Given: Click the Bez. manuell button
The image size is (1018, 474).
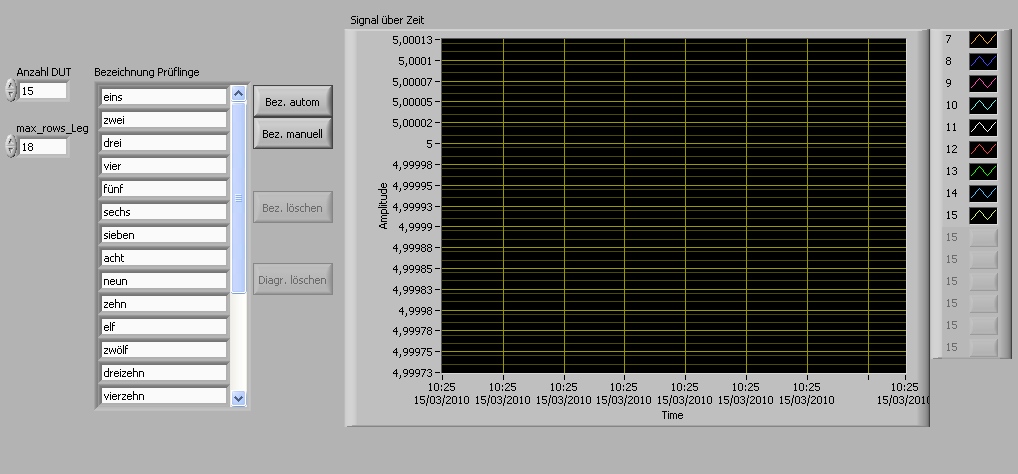Looking at the screenshot, I should coord(292,134).
